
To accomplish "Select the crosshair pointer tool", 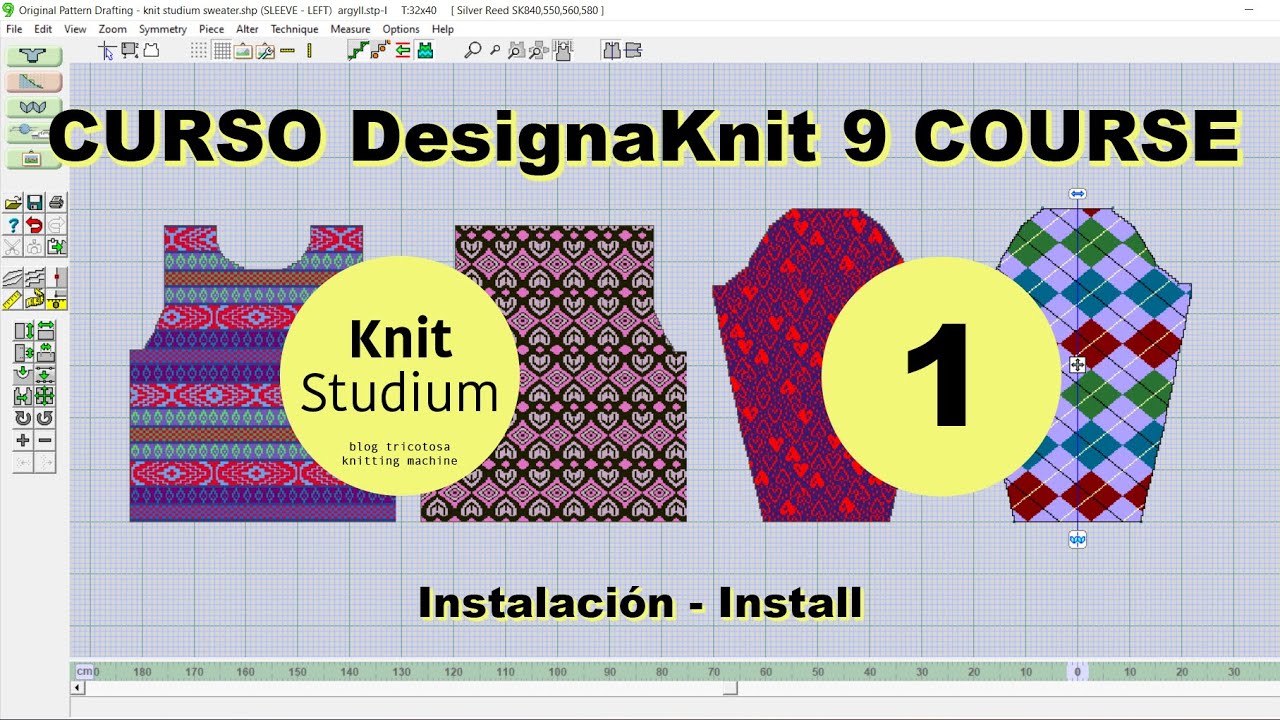I will [x=107, y=51].
